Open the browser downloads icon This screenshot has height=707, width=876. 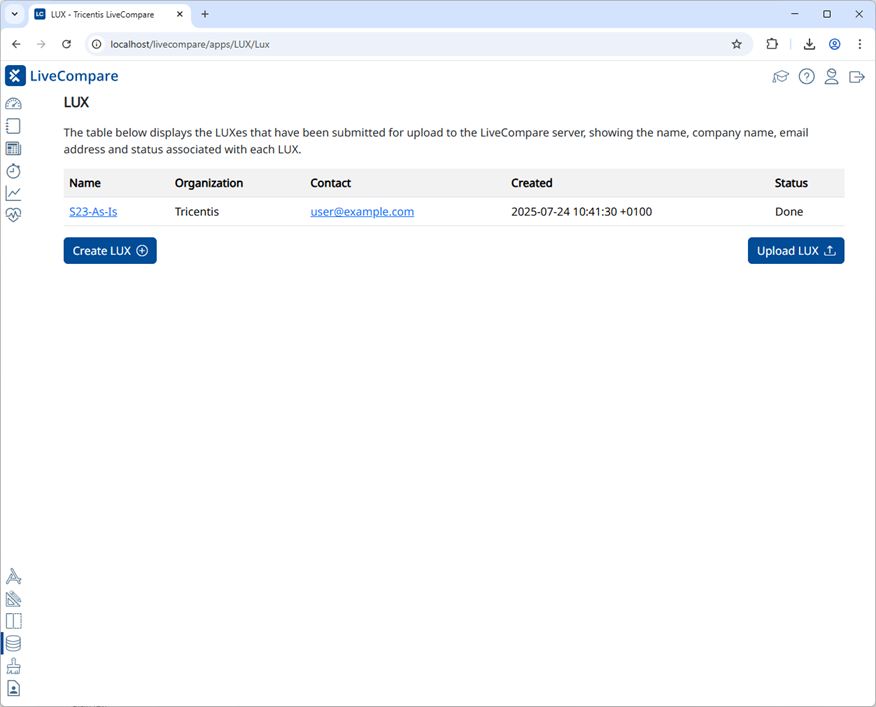pyautogui.click(x=809, y=44)
